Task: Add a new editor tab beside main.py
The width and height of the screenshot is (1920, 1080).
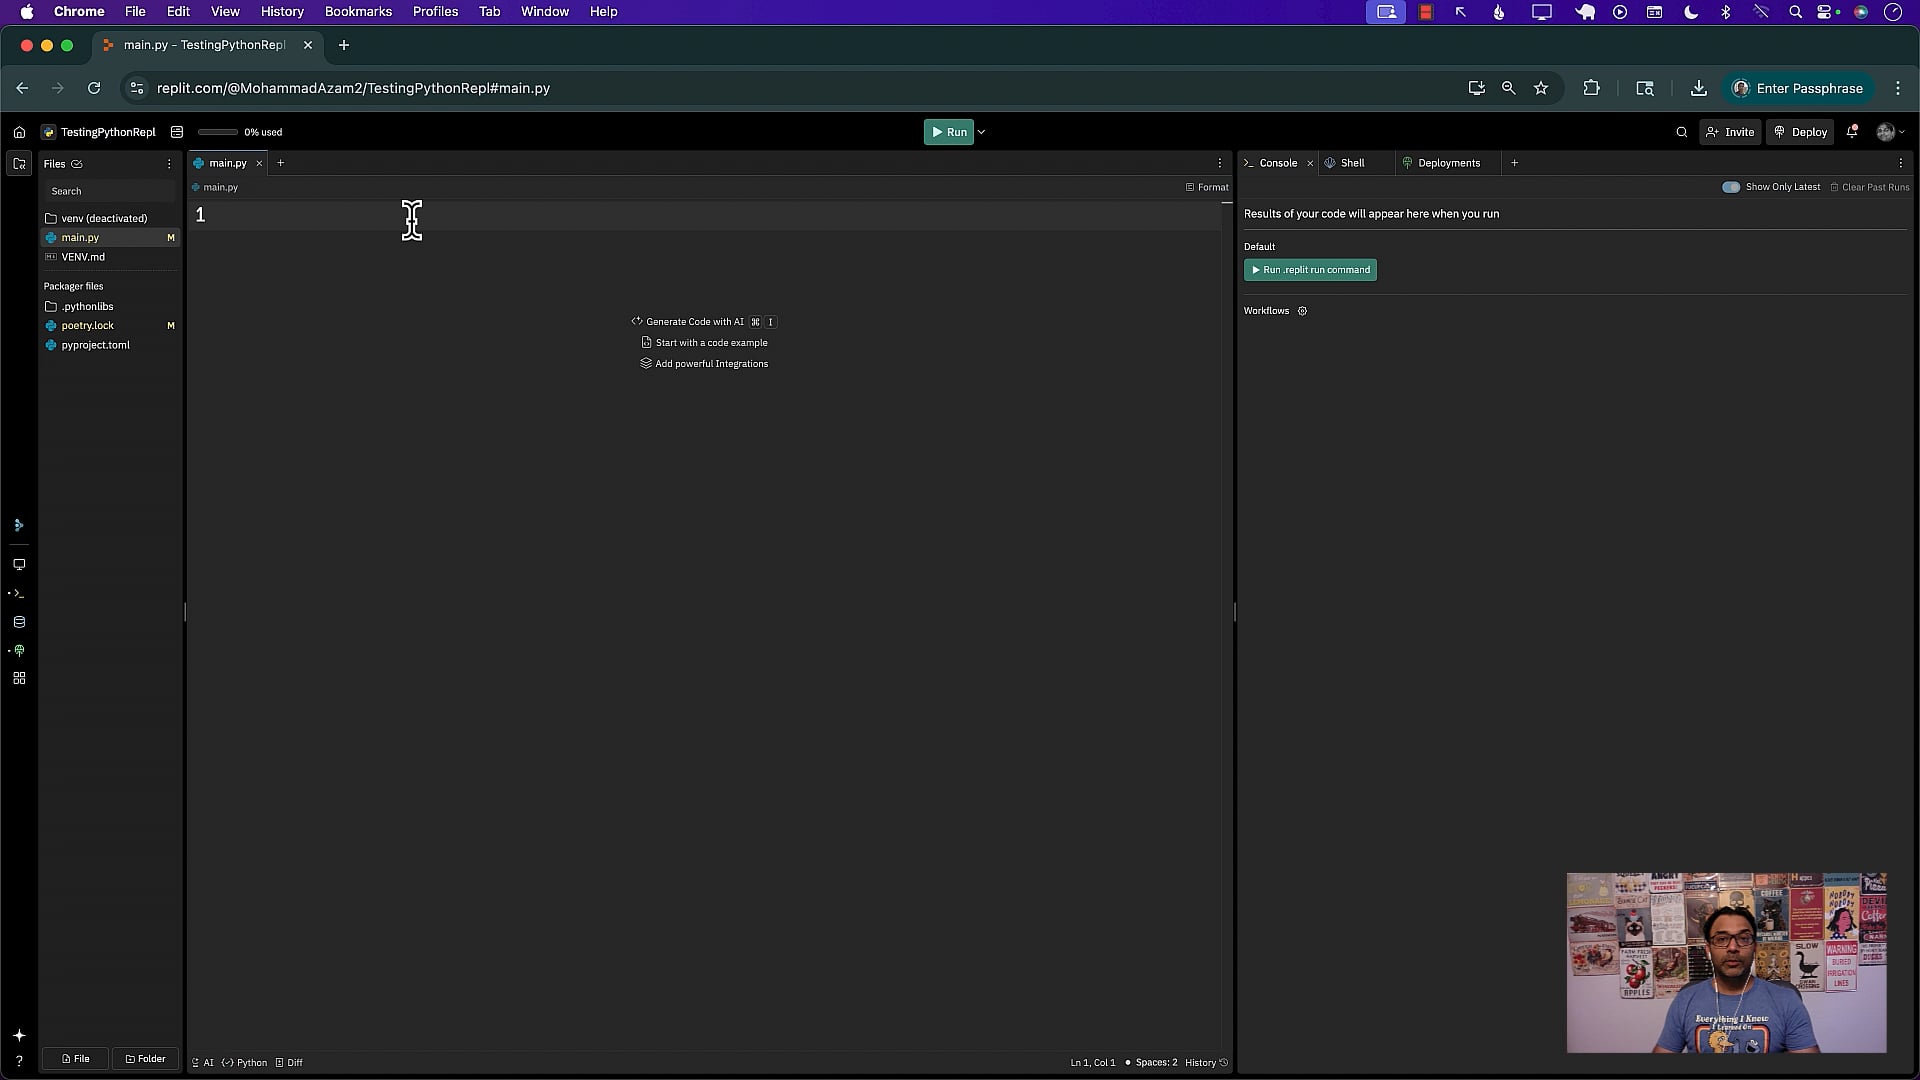Action: pos(281,163)
